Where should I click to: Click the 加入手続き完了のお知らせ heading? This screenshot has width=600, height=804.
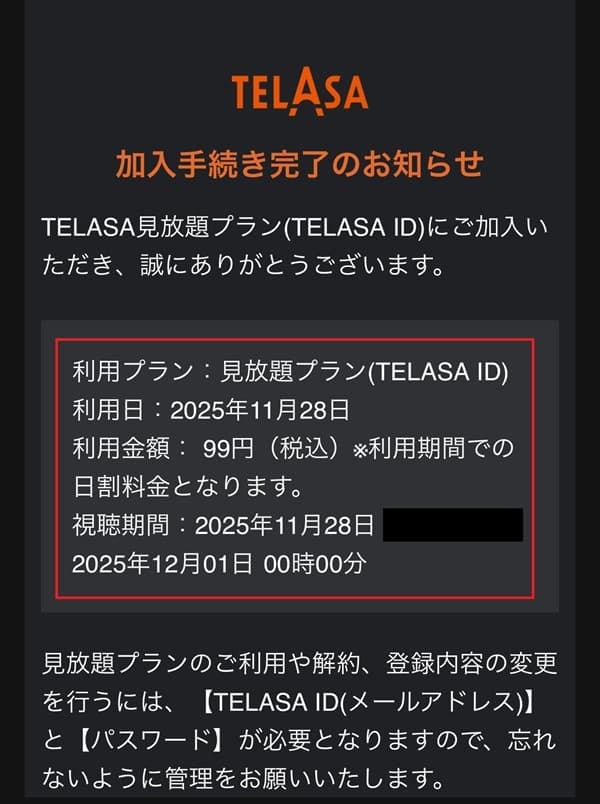[x=300, y=162]
